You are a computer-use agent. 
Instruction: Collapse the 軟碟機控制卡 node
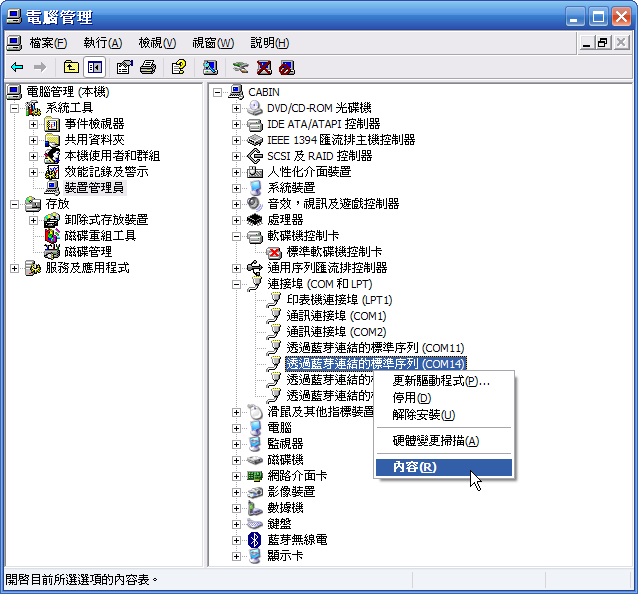pos(236,236)
